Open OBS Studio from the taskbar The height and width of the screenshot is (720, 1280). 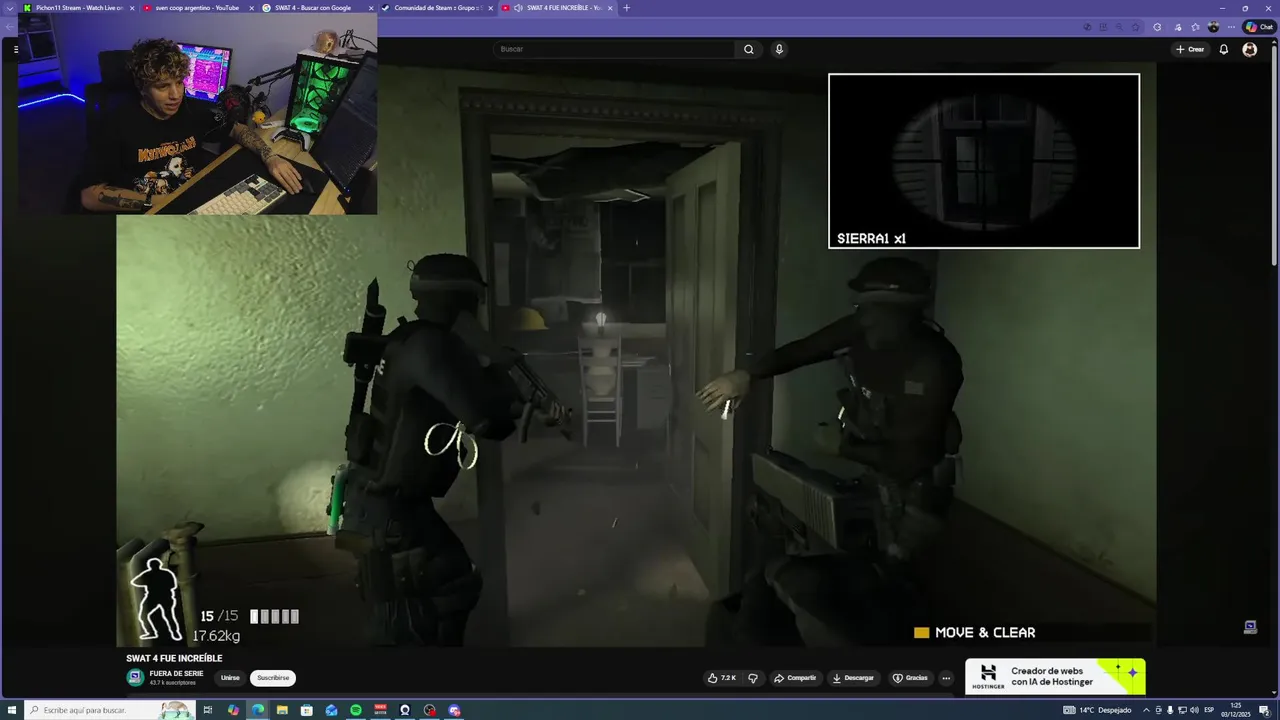click(429, 710)
